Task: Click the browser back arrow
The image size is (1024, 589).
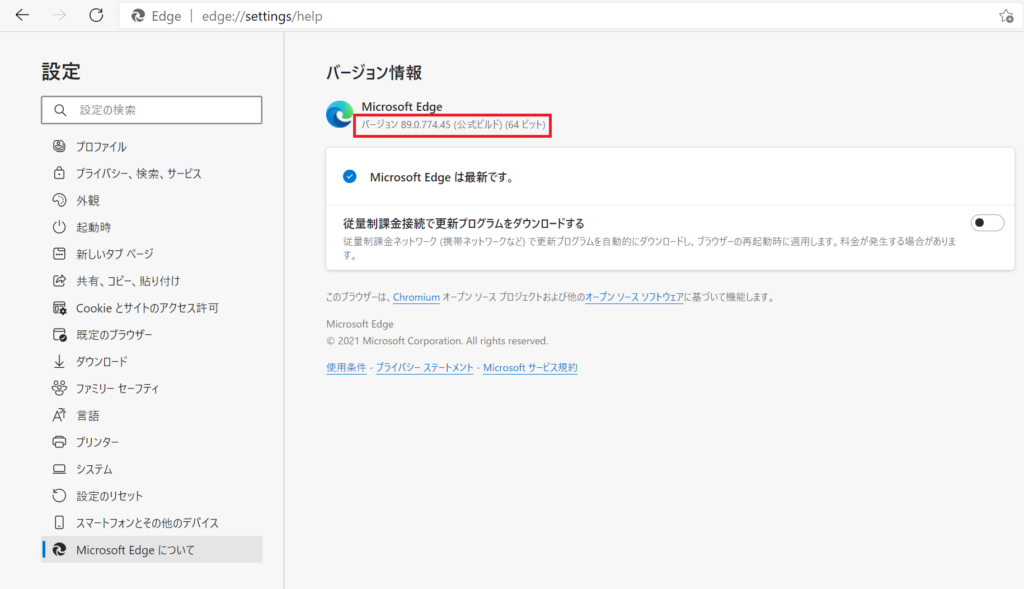Action: [22, 15]
